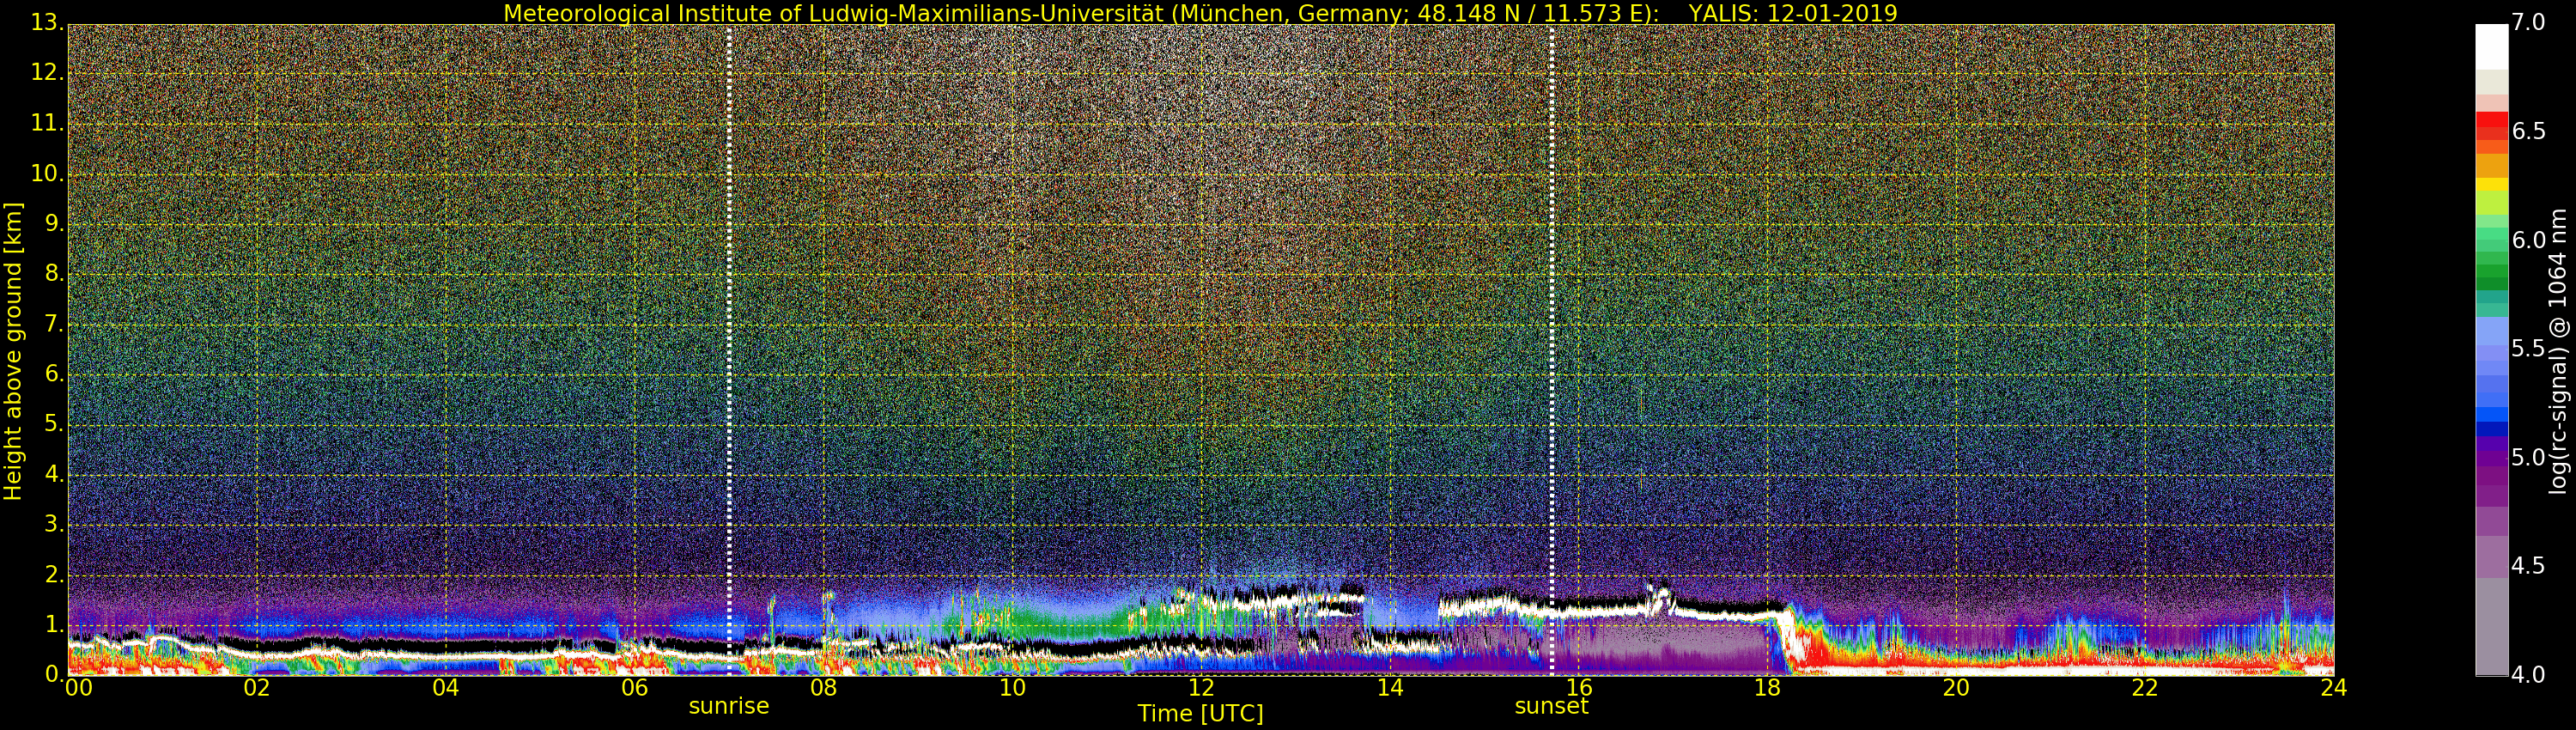Click the time tick label '04'
2576x730 pixels.
tap(446, 688)
